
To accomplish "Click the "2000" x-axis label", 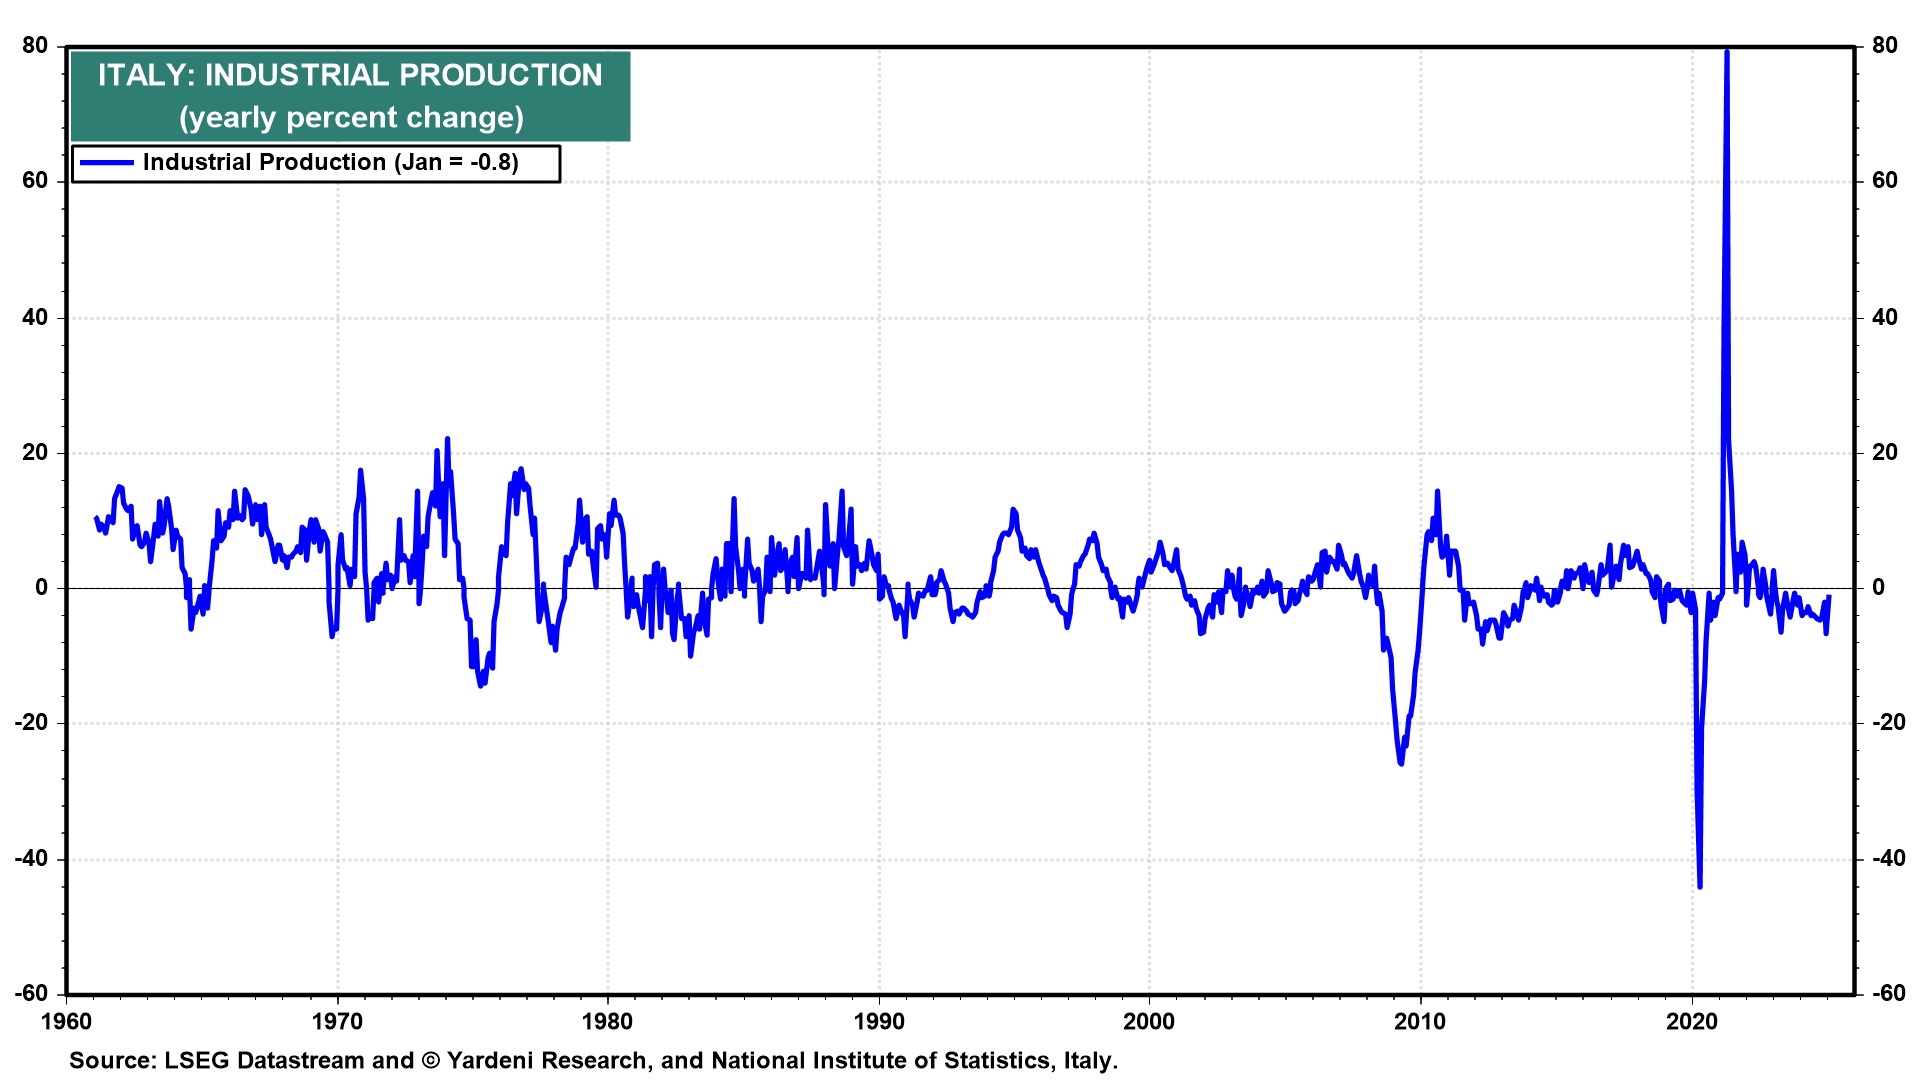I will point(1149,1021).
